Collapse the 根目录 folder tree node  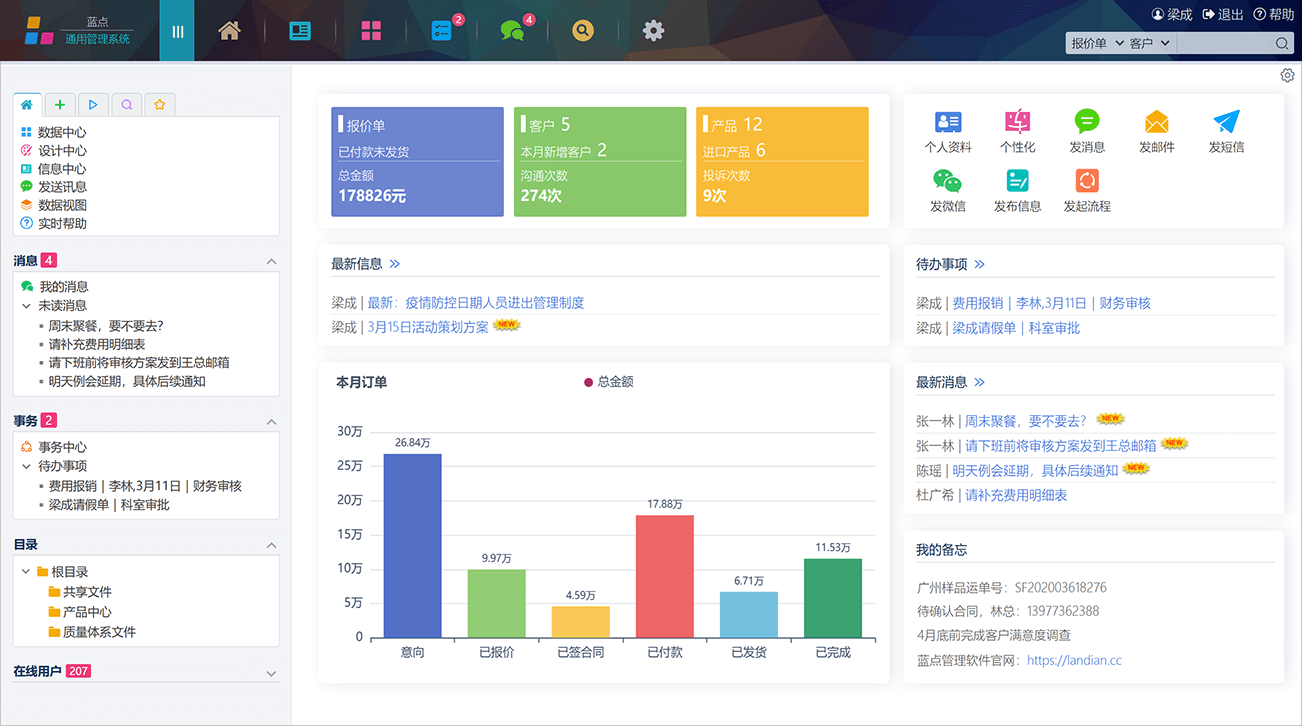26,572
